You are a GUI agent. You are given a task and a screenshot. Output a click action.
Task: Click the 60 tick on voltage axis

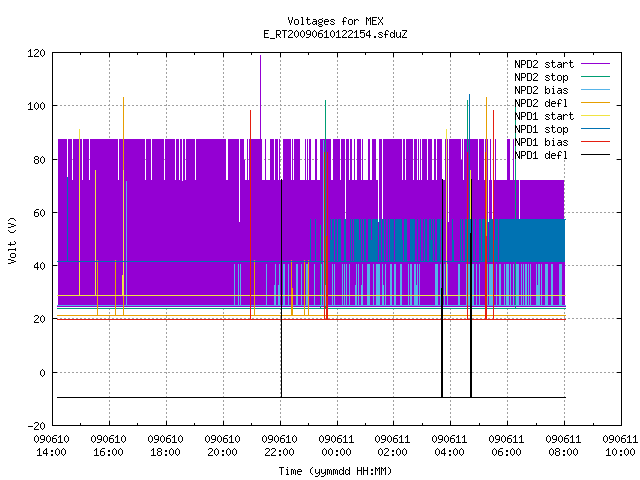point(39,213)
